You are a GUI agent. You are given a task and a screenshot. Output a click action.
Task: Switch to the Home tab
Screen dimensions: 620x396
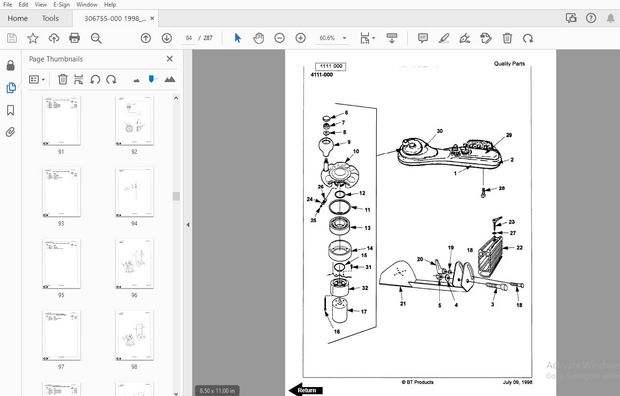pos(17,18)
